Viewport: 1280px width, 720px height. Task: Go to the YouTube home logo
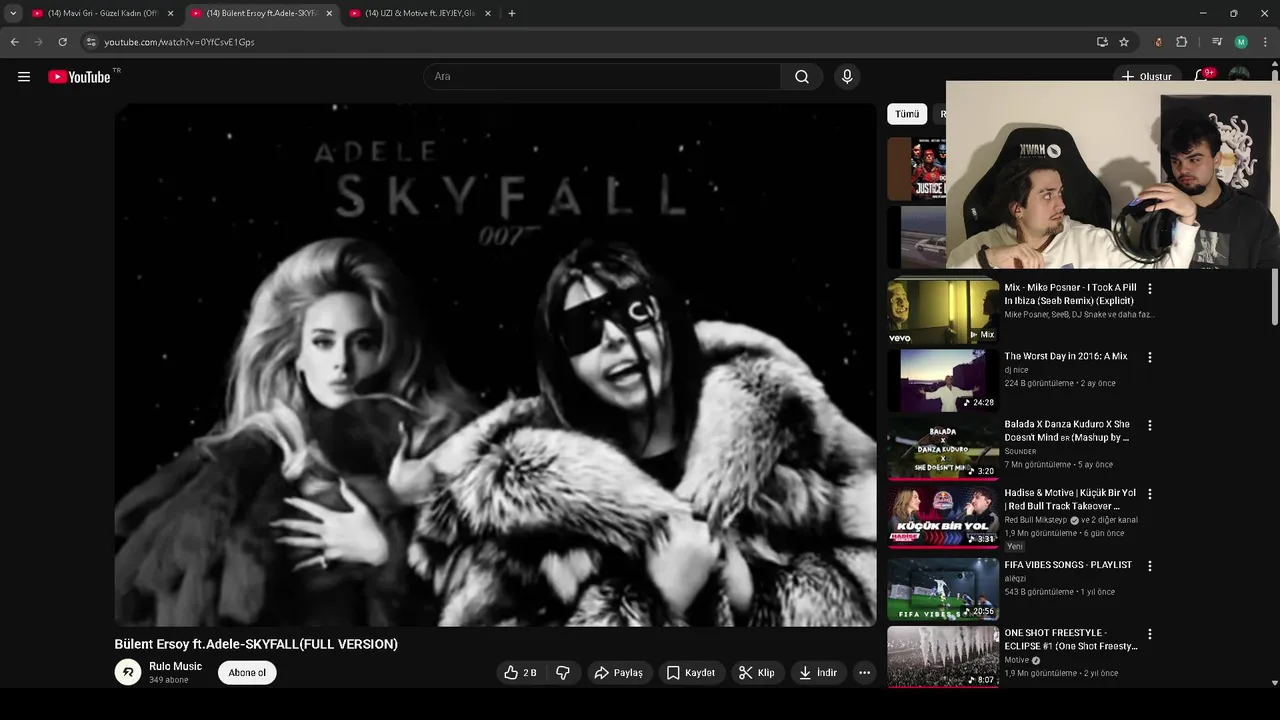point(79,77)
